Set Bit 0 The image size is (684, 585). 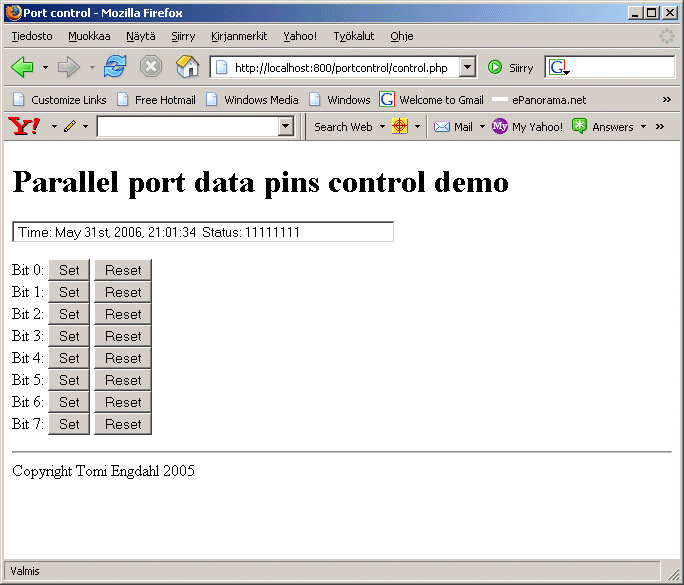[69, 270]
